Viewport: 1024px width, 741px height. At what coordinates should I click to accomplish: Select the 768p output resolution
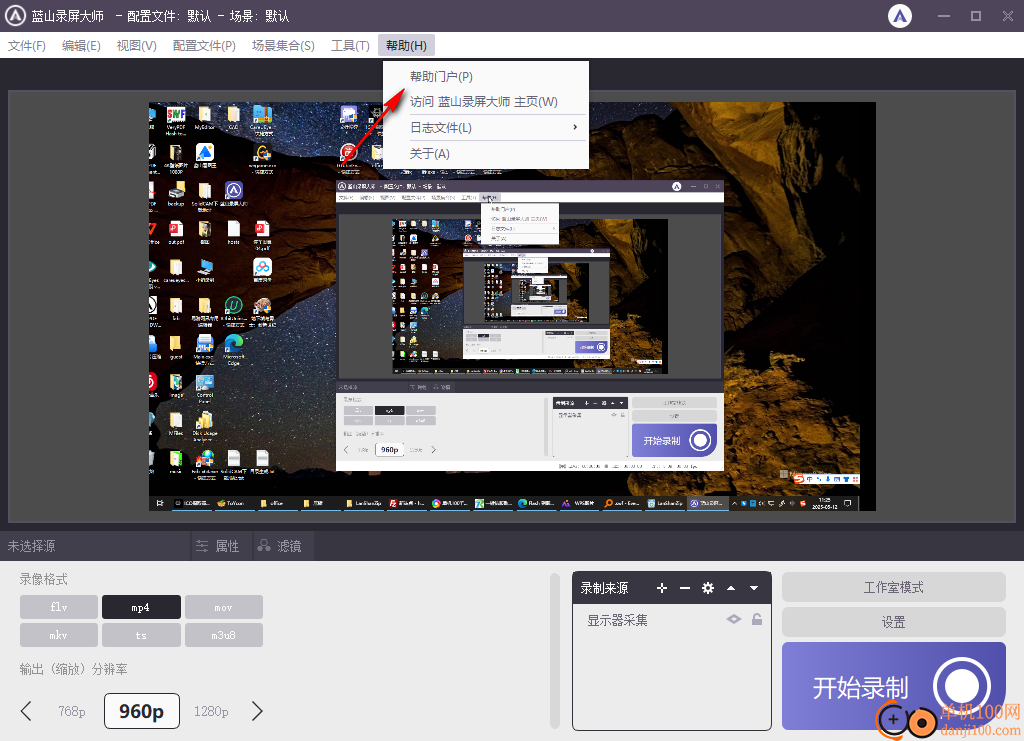72,711
